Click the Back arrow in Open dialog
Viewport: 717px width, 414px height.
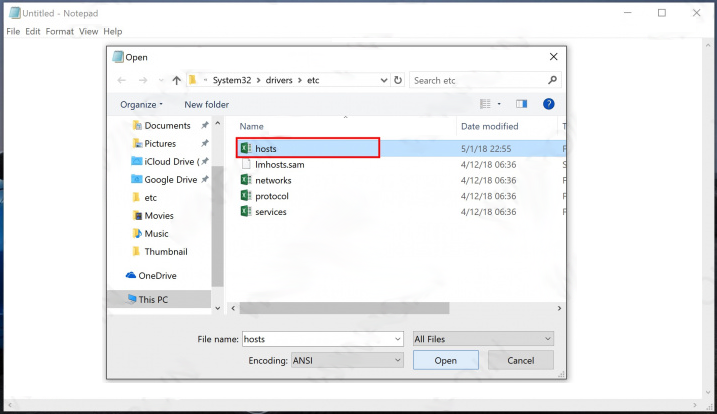click(x=122, y=80)
